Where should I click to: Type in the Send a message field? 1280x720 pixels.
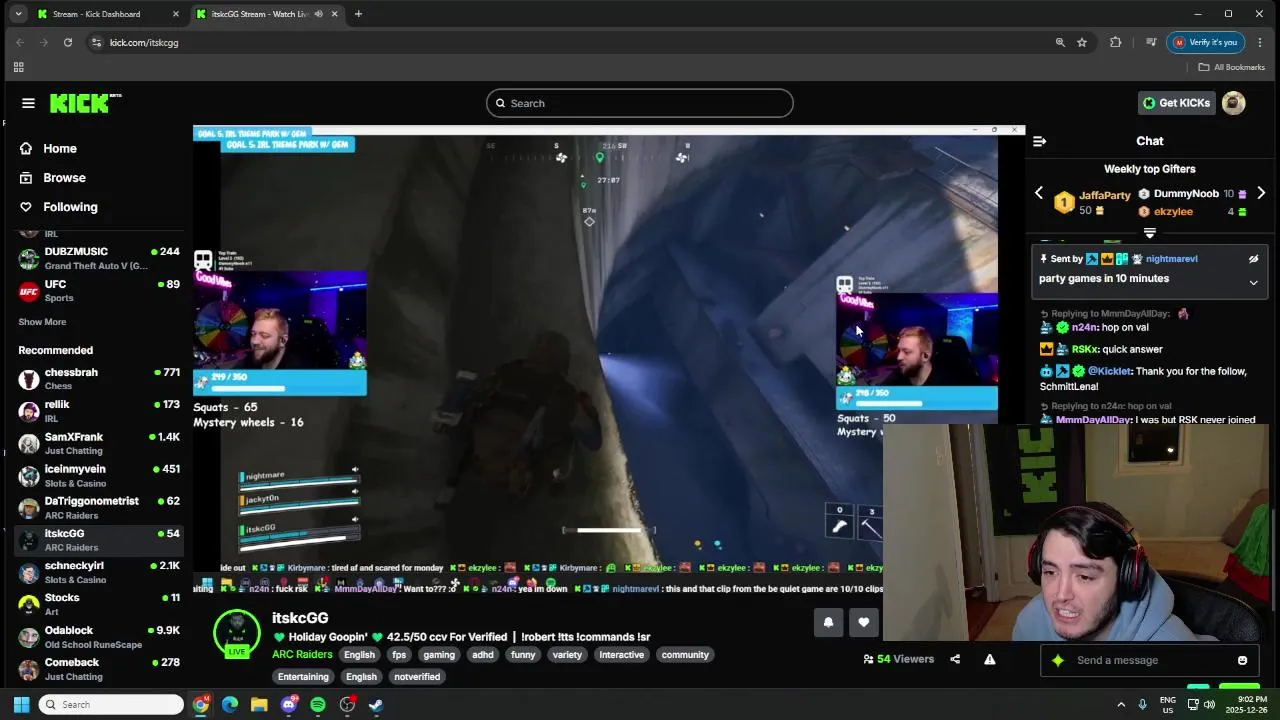[1150, 660]
